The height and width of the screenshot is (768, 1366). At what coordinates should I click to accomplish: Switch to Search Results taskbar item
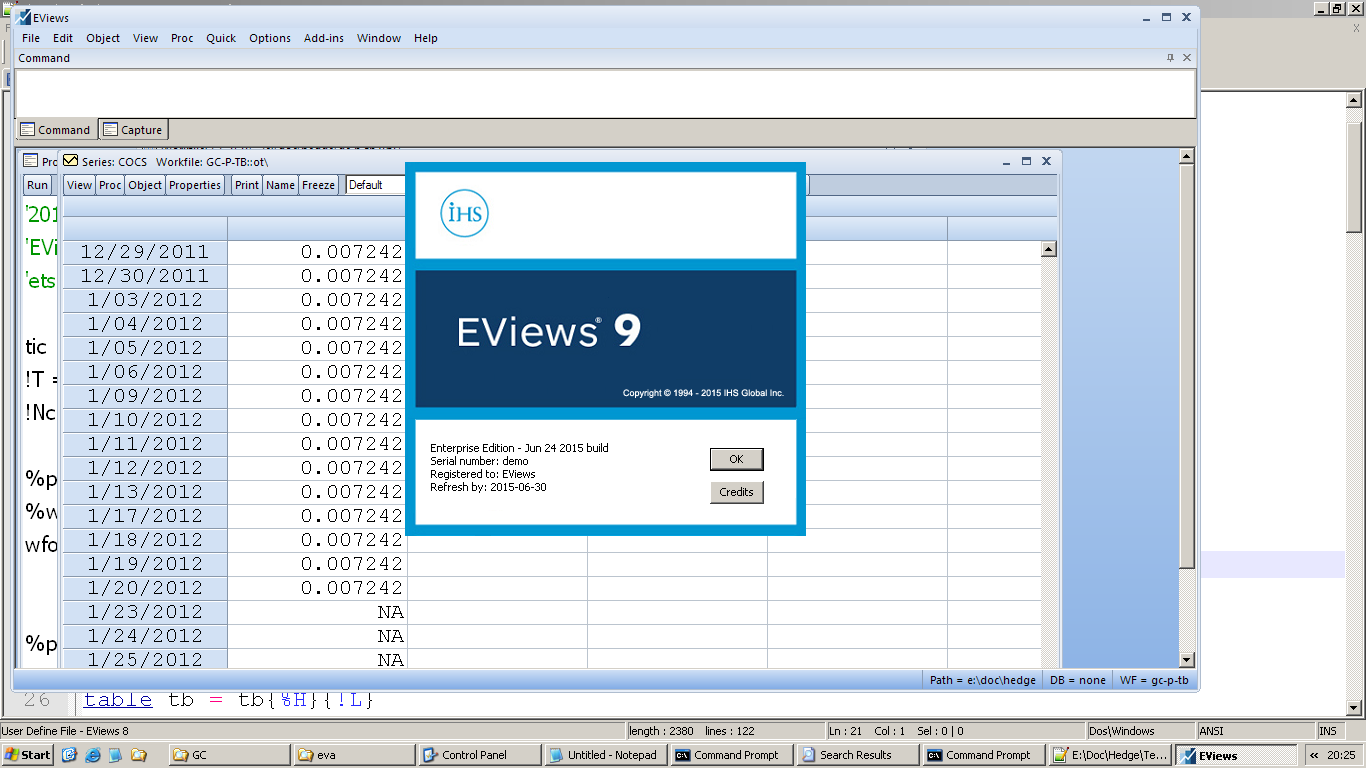click(x=858, y=755)
